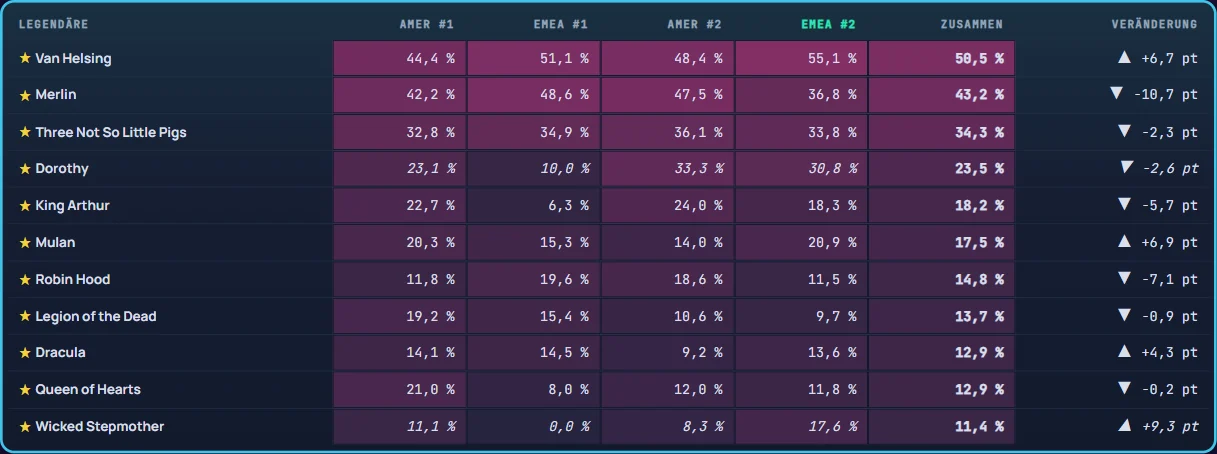This screenshot has height=454, width=1217.
Task: Select Merlin's 36,8 % cell
Action: 801,95
